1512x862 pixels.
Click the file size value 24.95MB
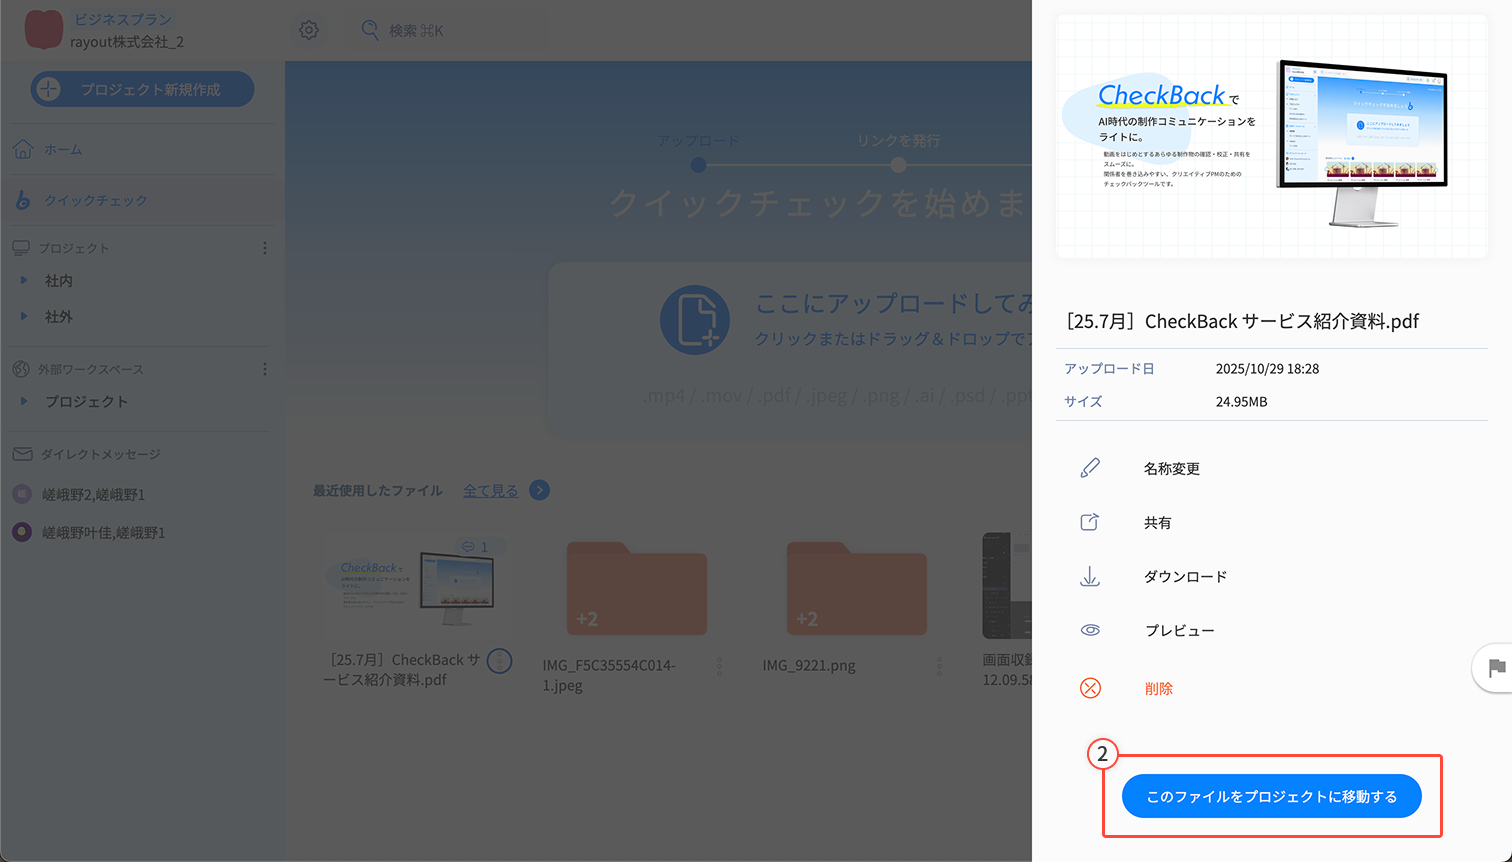(1241, 402)
